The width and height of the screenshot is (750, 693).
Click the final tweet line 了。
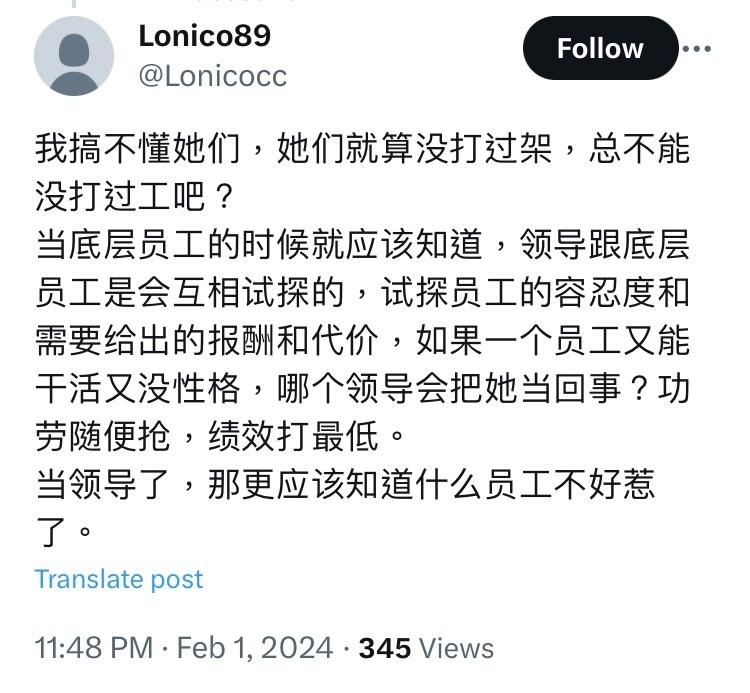click(x=63, y=532)
